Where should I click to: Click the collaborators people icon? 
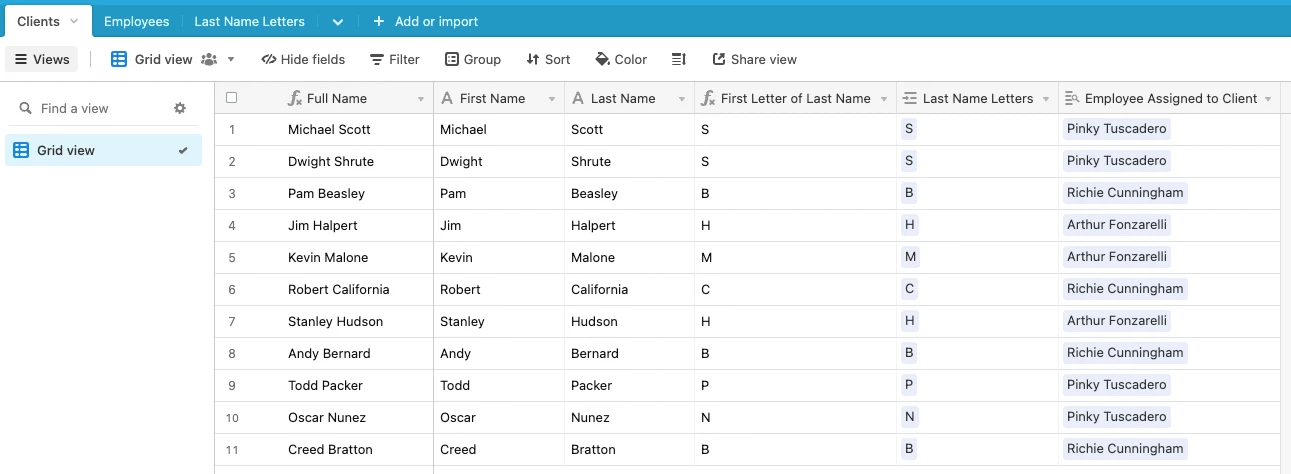tap(209, 59)
